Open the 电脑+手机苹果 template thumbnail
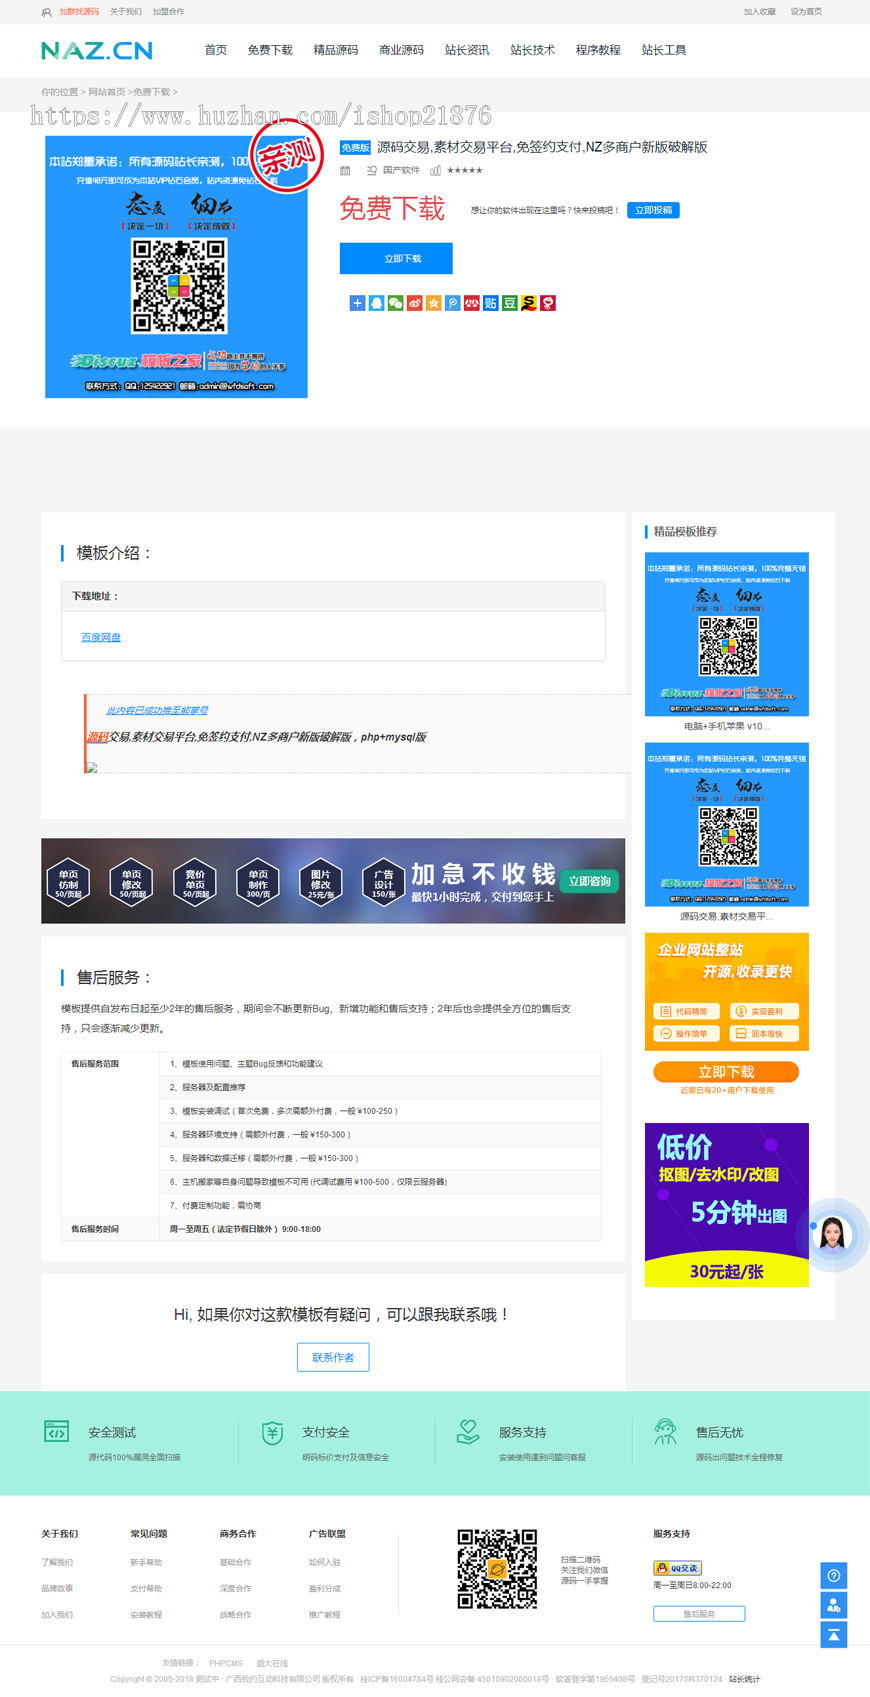Viewport: 870px width, 1697px height. 727,634
